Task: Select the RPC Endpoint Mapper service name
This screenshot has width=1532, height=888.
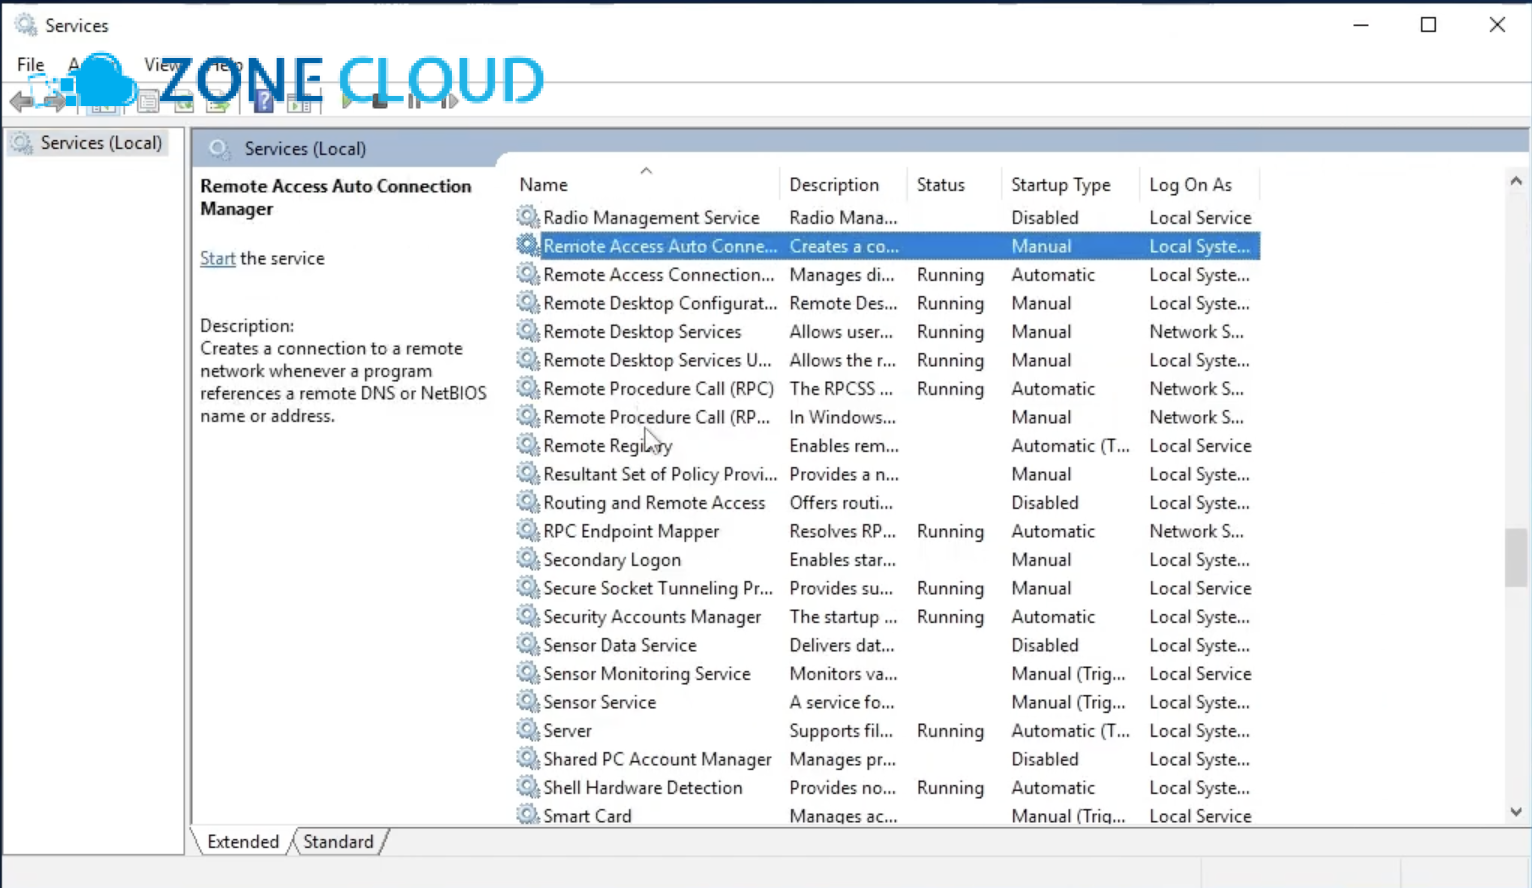Action: (631, 531)
